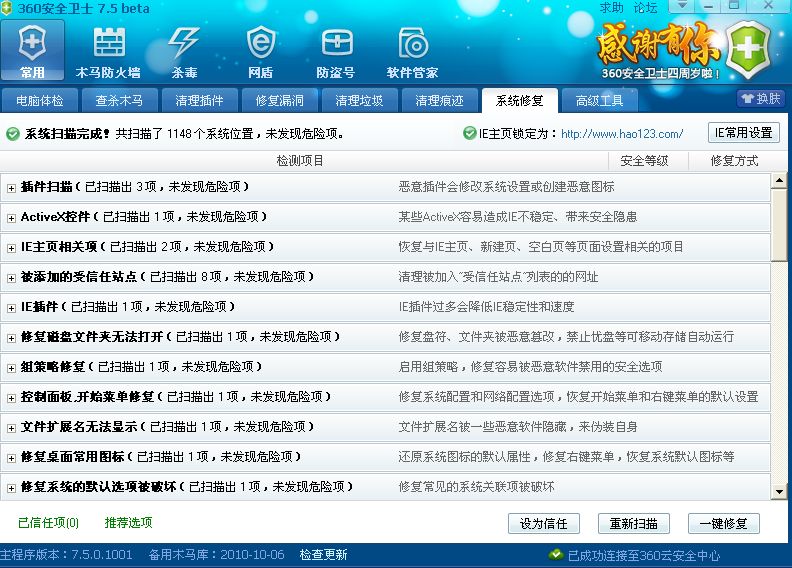
Task: Open the 软件管家 icon
Action: pyautogui.click(x=413, y=51)
